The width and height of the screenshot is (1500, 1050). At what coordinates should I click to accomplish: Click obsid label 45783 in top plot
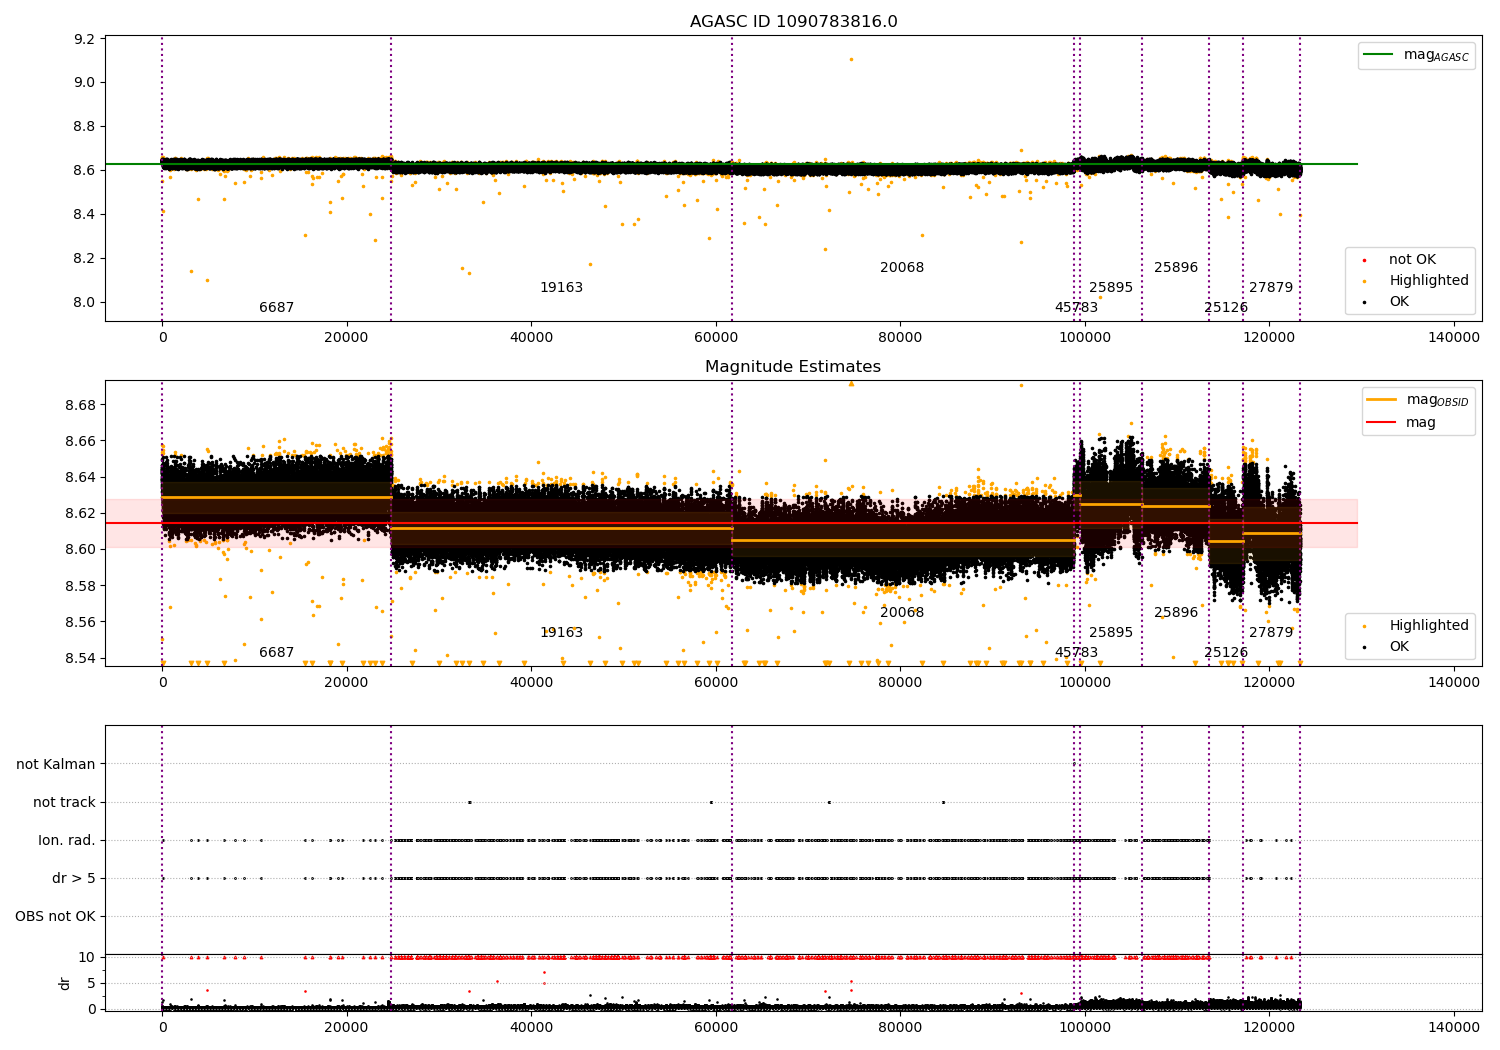coord(1076,308)
